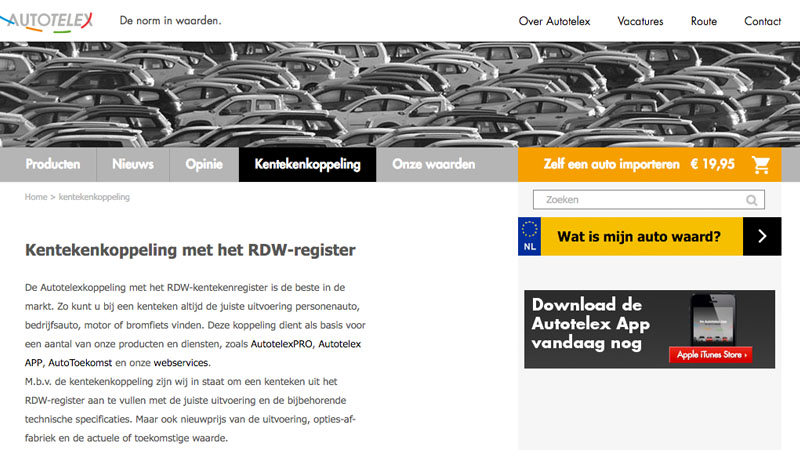The height and width of the screenshot is (450, 800).
Task: Click the Apple iTunes Store button
Action: click(x=710, y=355)
